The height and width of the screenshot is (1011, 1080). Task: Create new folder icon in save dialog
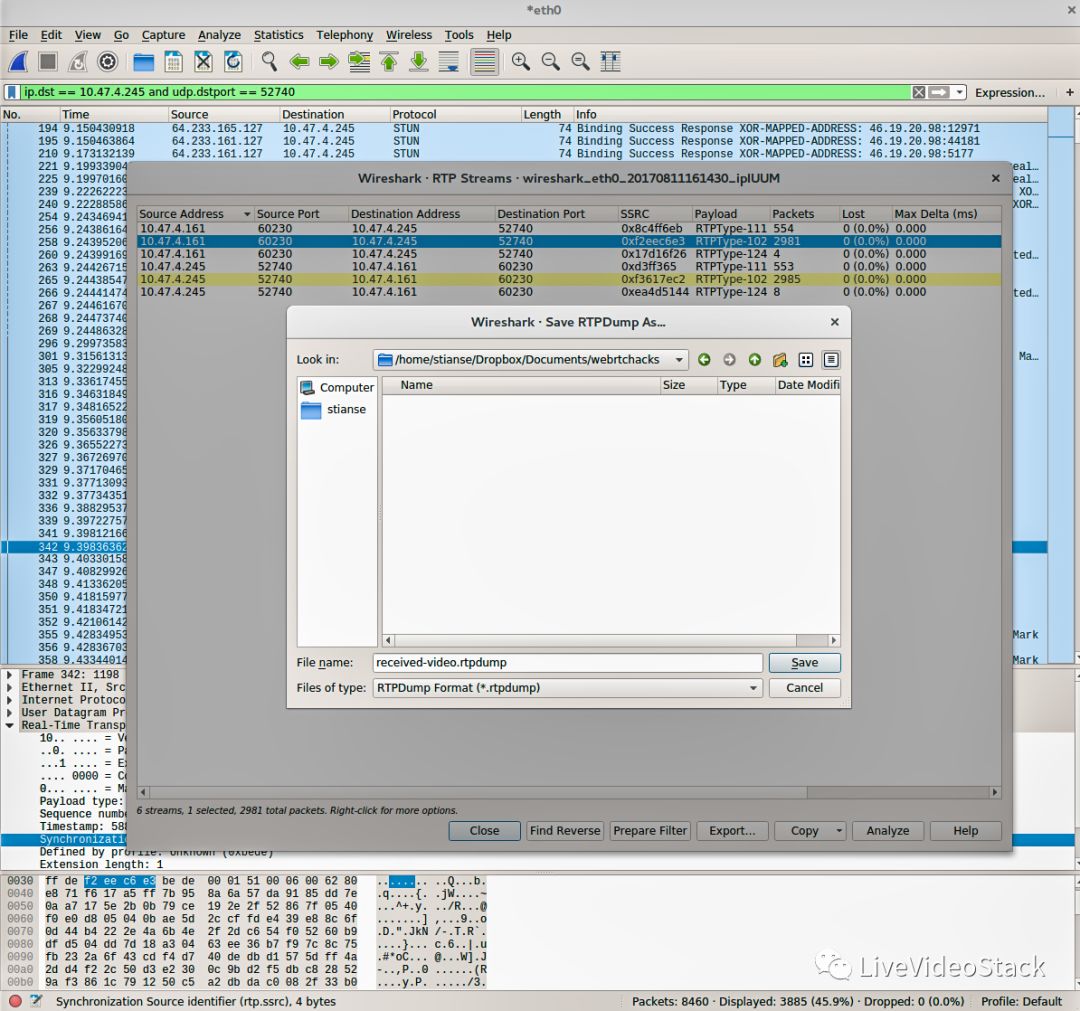(x=780, y=359)
